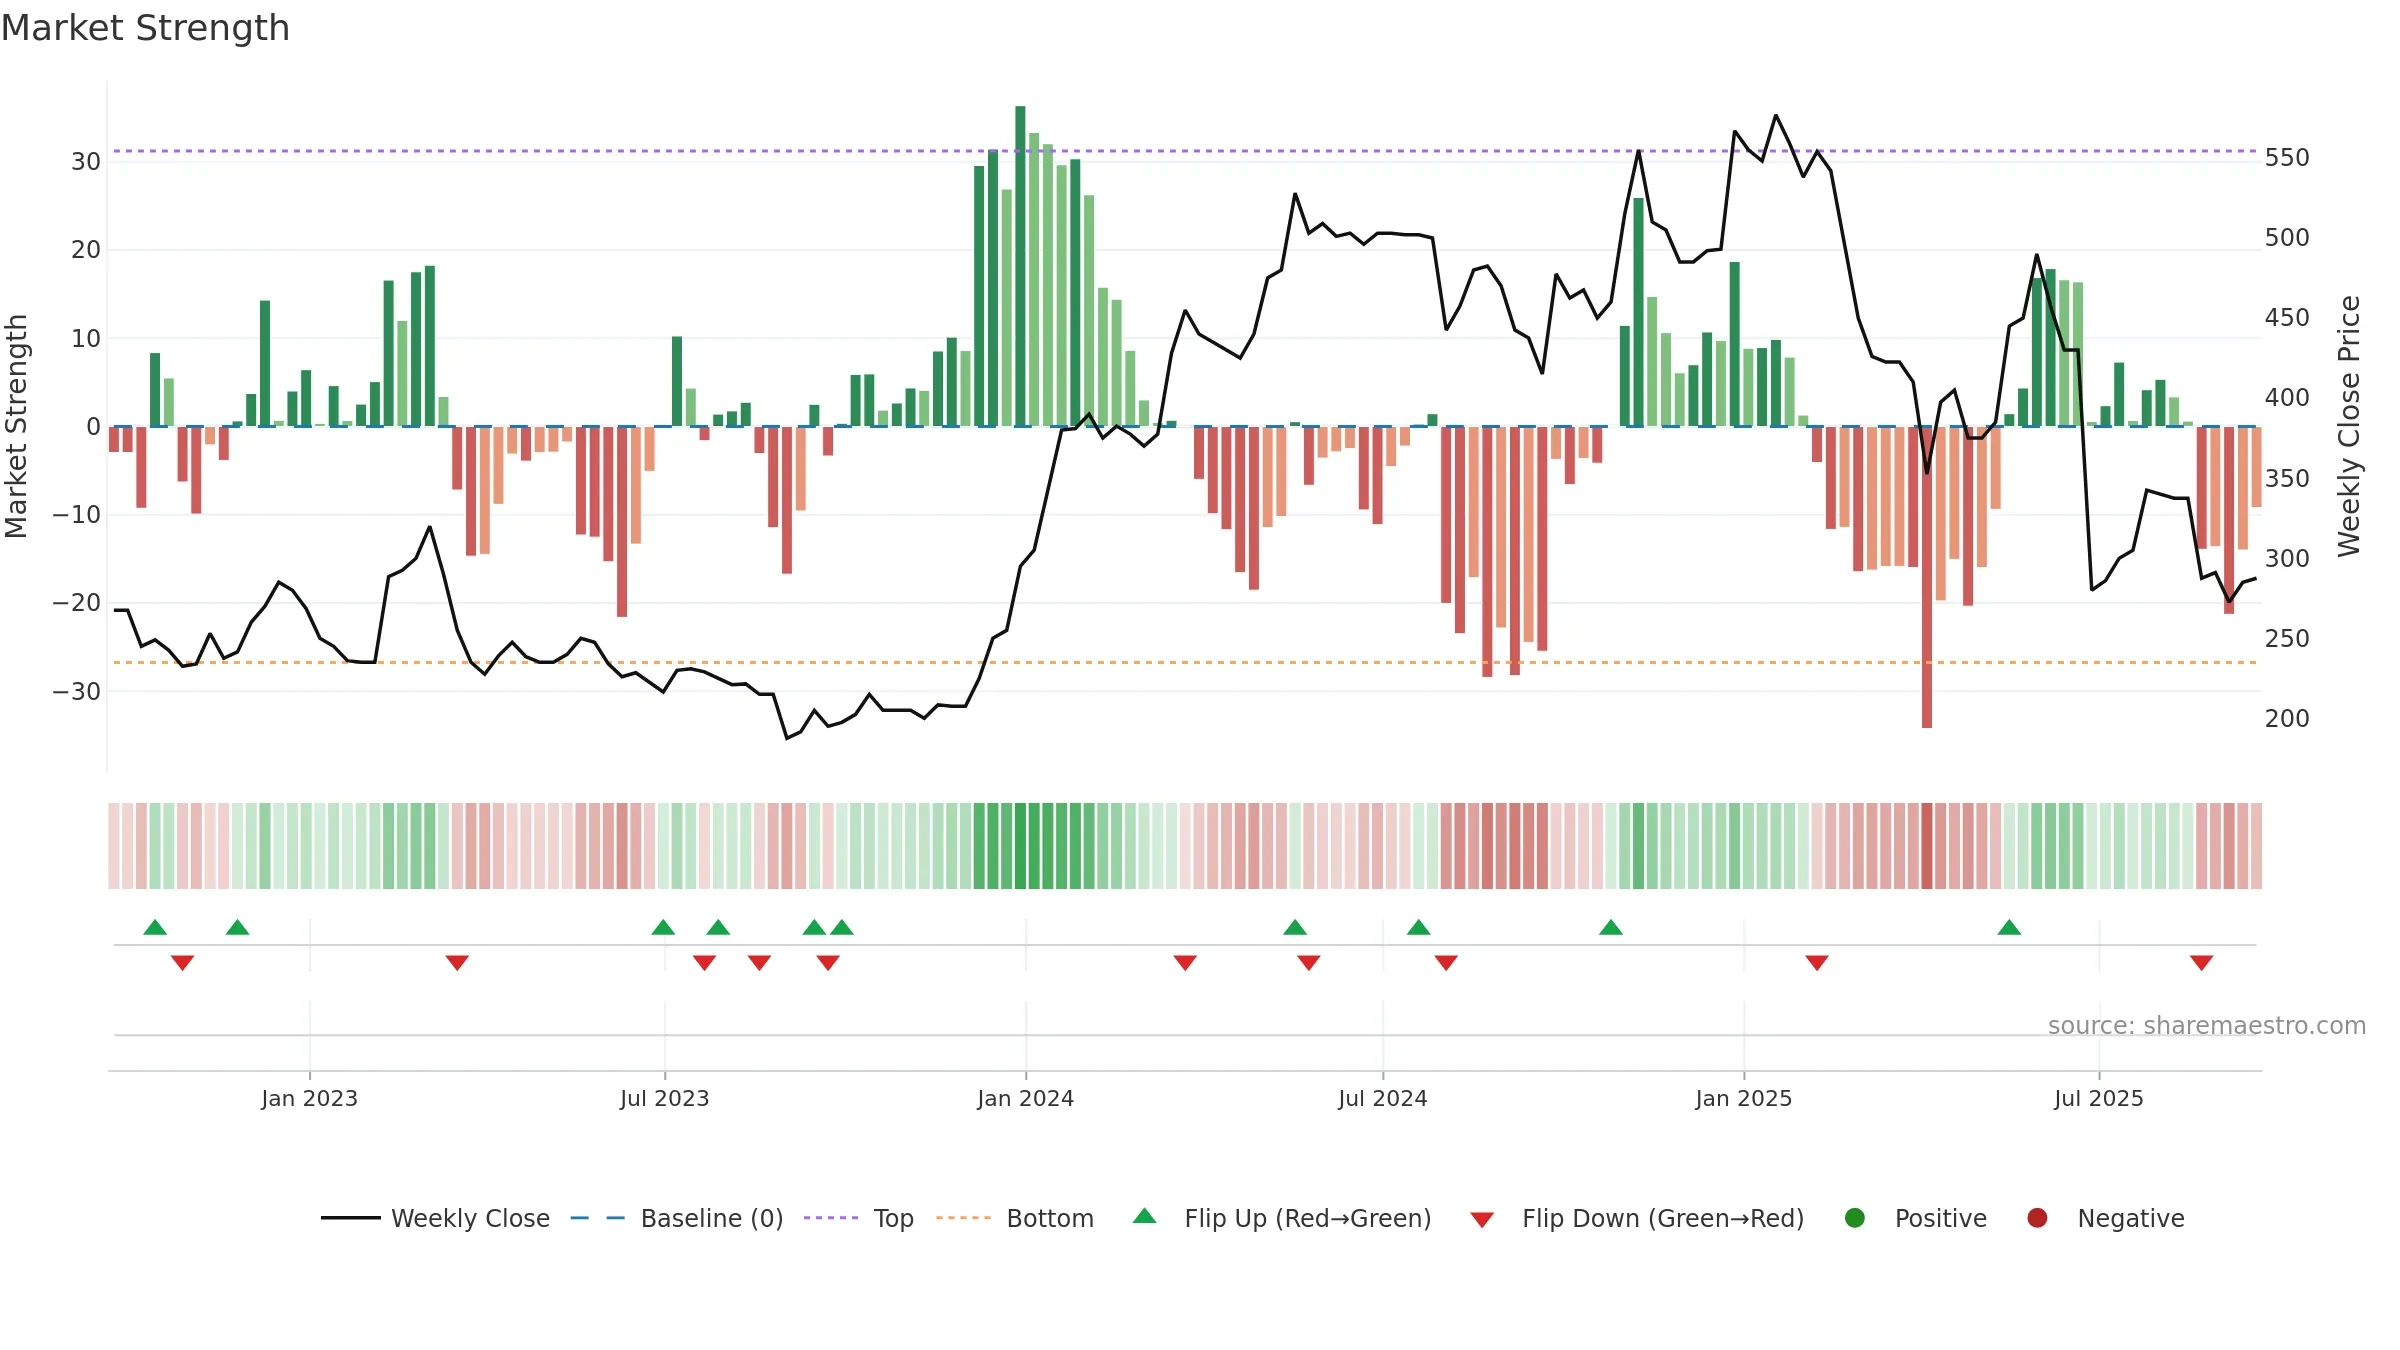Image resolution: width=2400 pixels, height=1350 pixels.
Task: Toggle the Bottom legend label
Action: (1050, 1218)
